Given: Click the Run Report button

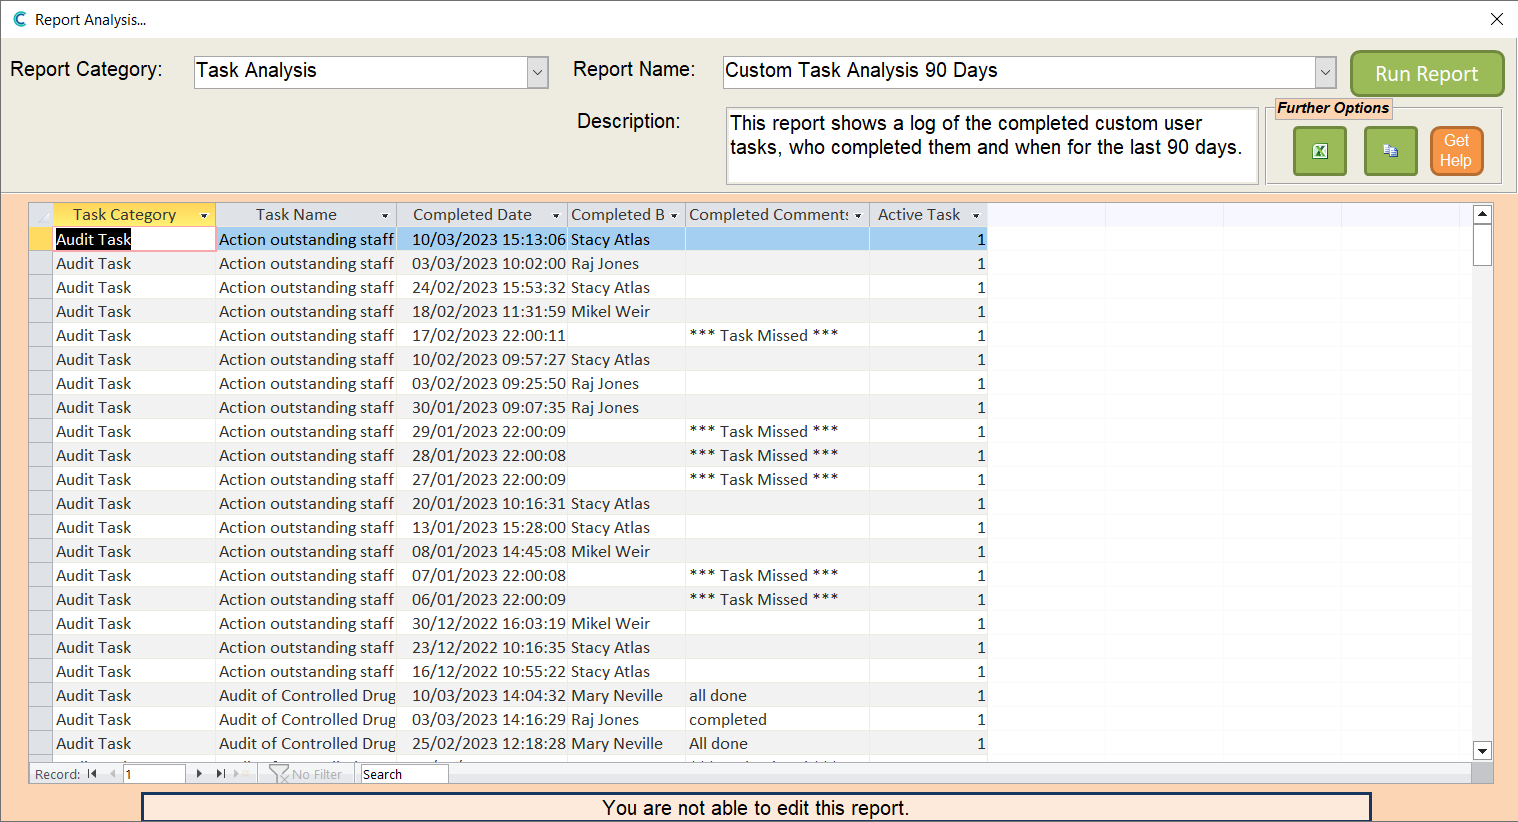Looking at the screenshot, I should click(1427, 74).
